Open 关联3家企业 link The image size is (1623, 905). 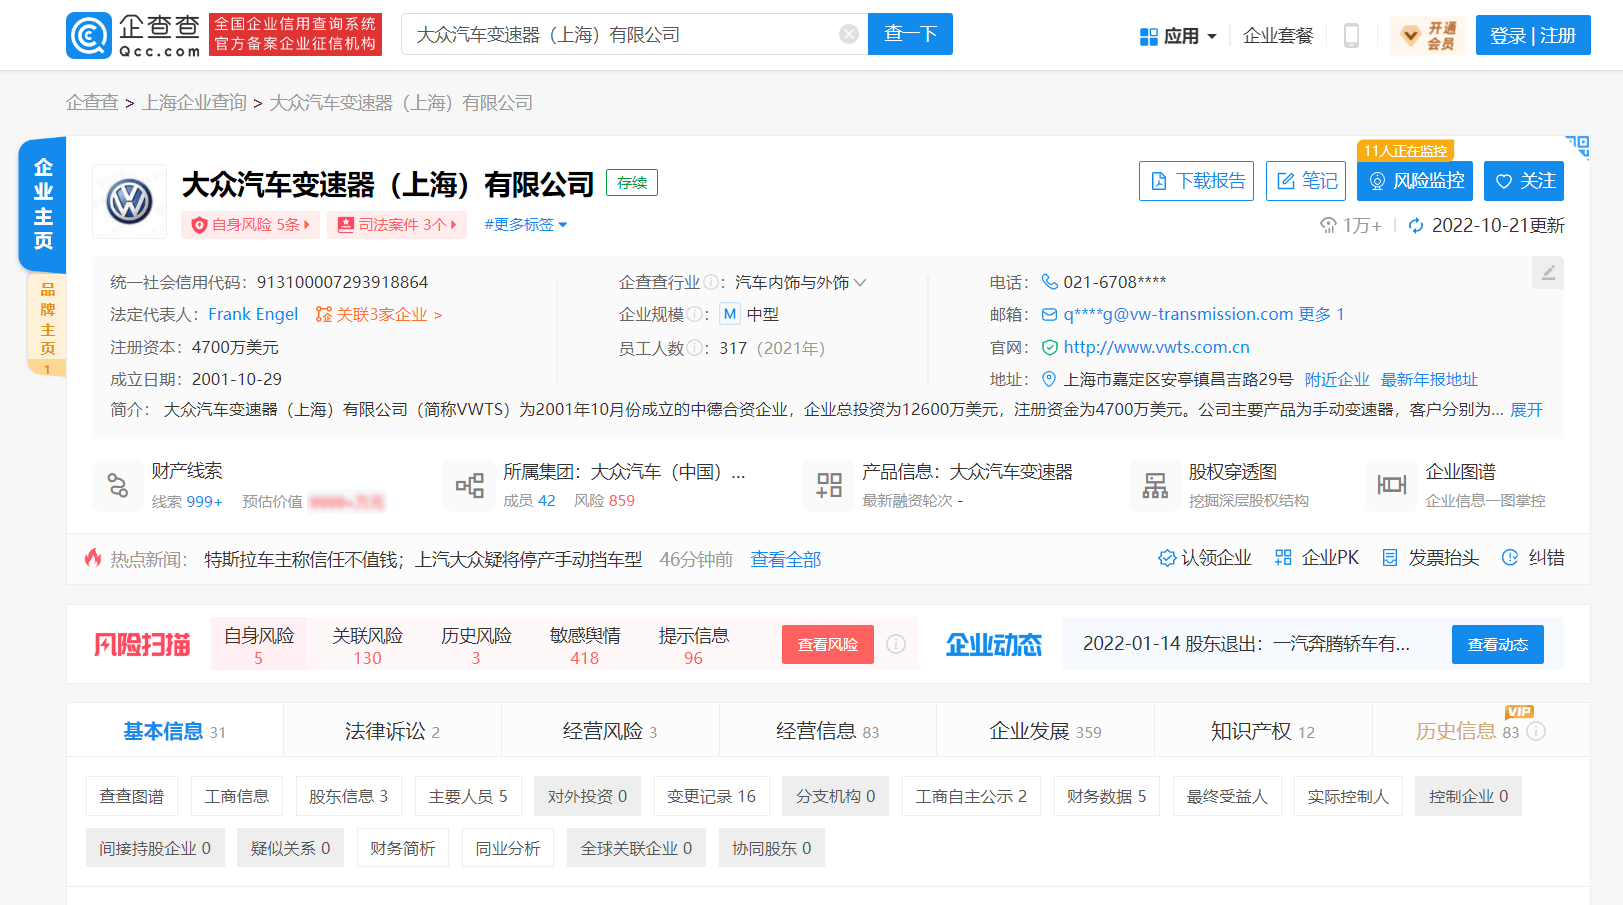pyautogui.click(x=379, y=314)
